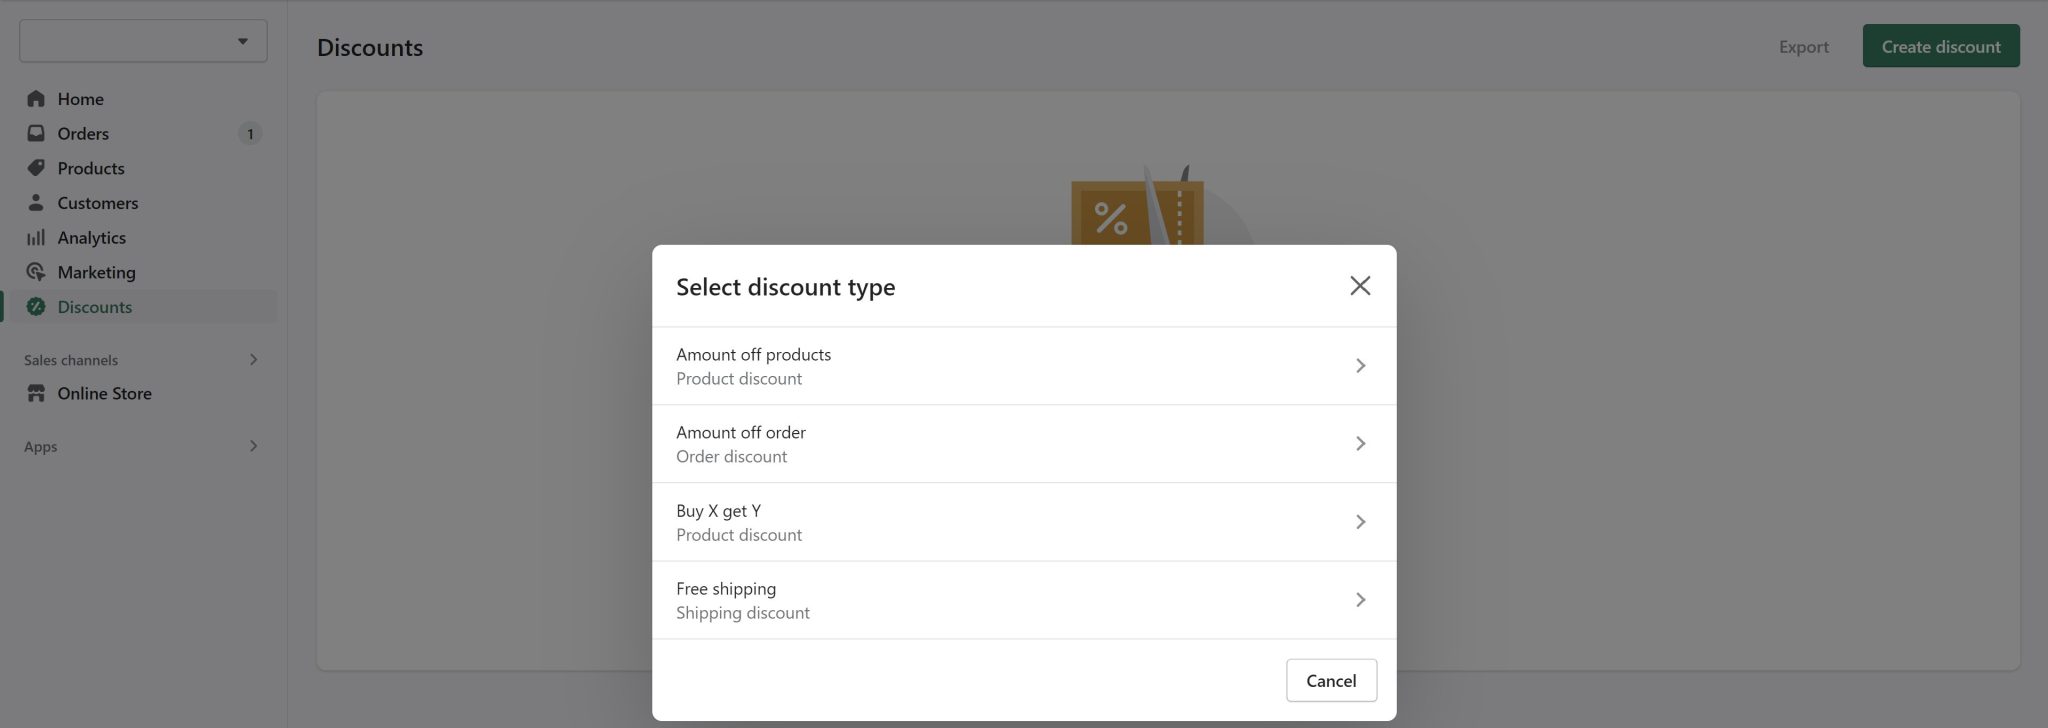Click the Create discount button
Screen dimensions: 2048x728
(x=1940, y=46)
